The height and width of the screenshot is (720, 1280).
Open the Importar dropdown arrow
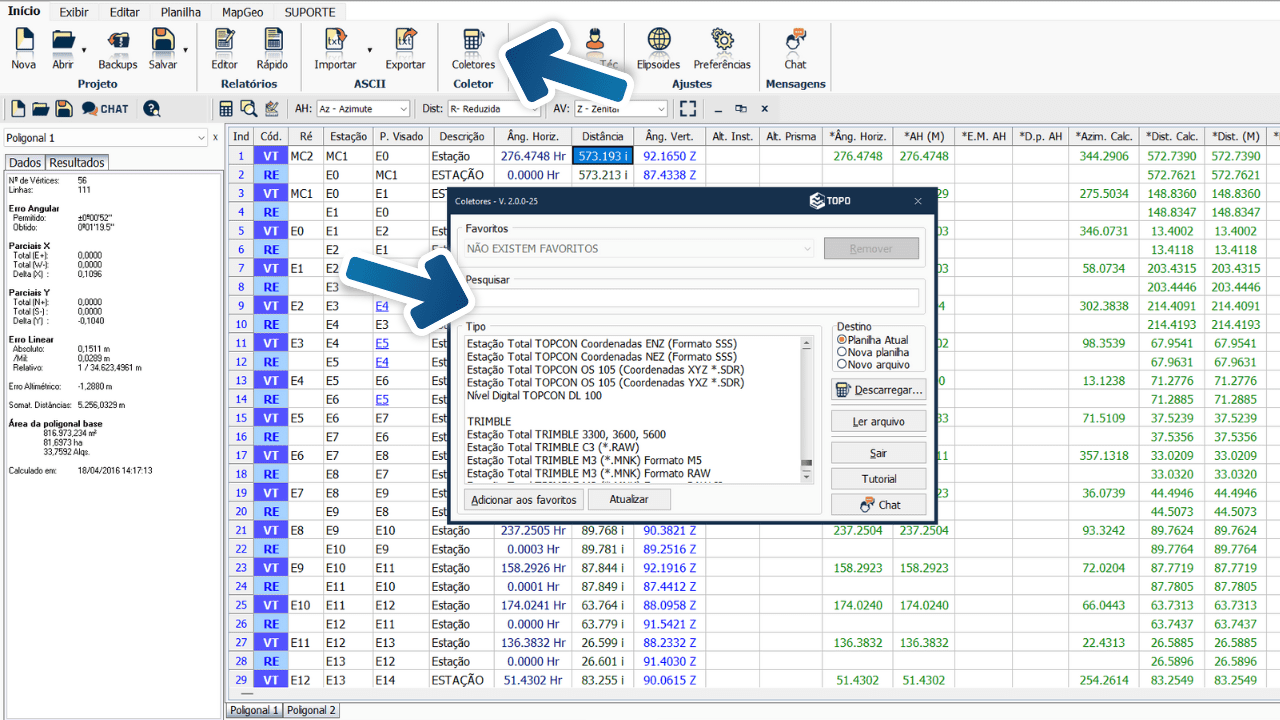[x=369, y=49]
